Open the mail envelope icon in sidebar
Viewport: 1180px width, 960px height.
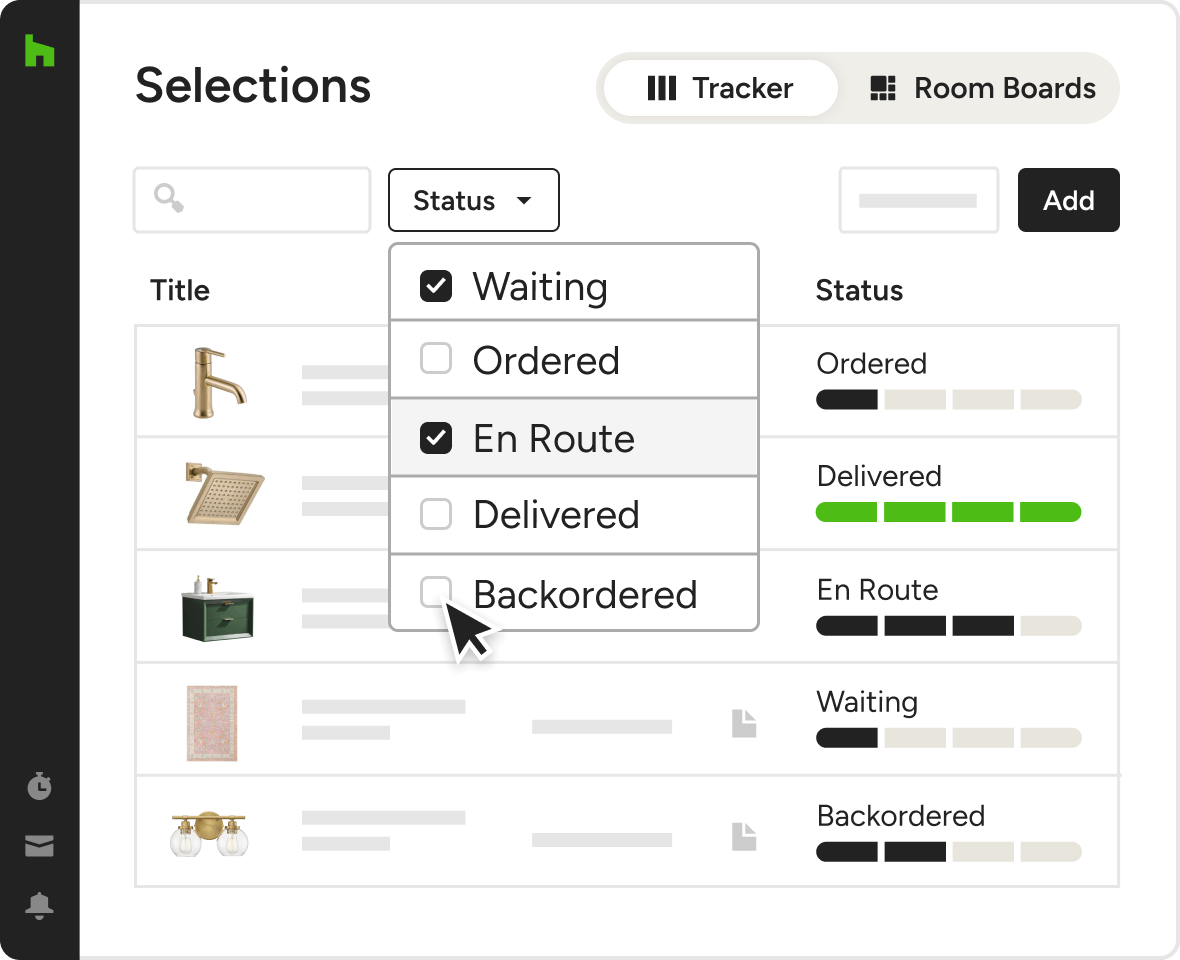[x=39, y=846]
